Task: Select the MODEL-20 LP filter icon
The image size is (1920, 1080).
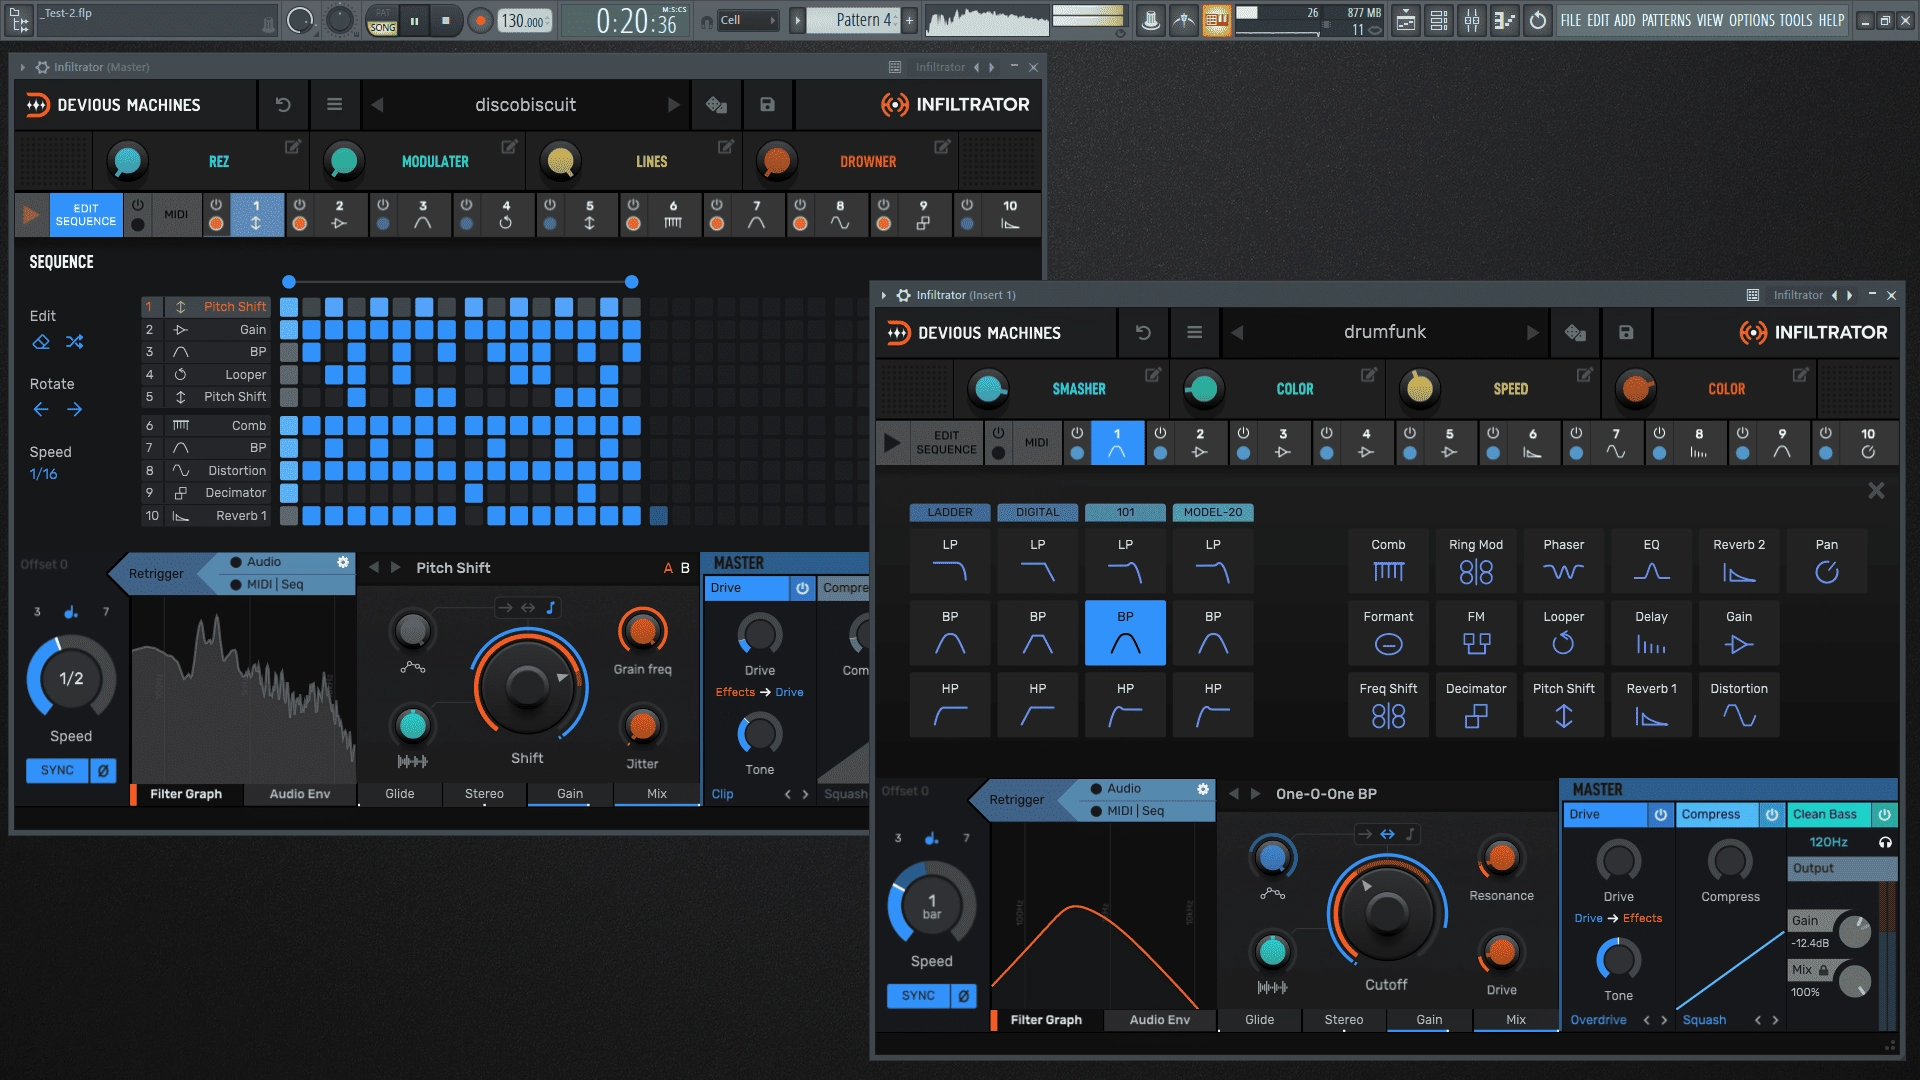Action: pyautogui.click(x=1213, y=561)
